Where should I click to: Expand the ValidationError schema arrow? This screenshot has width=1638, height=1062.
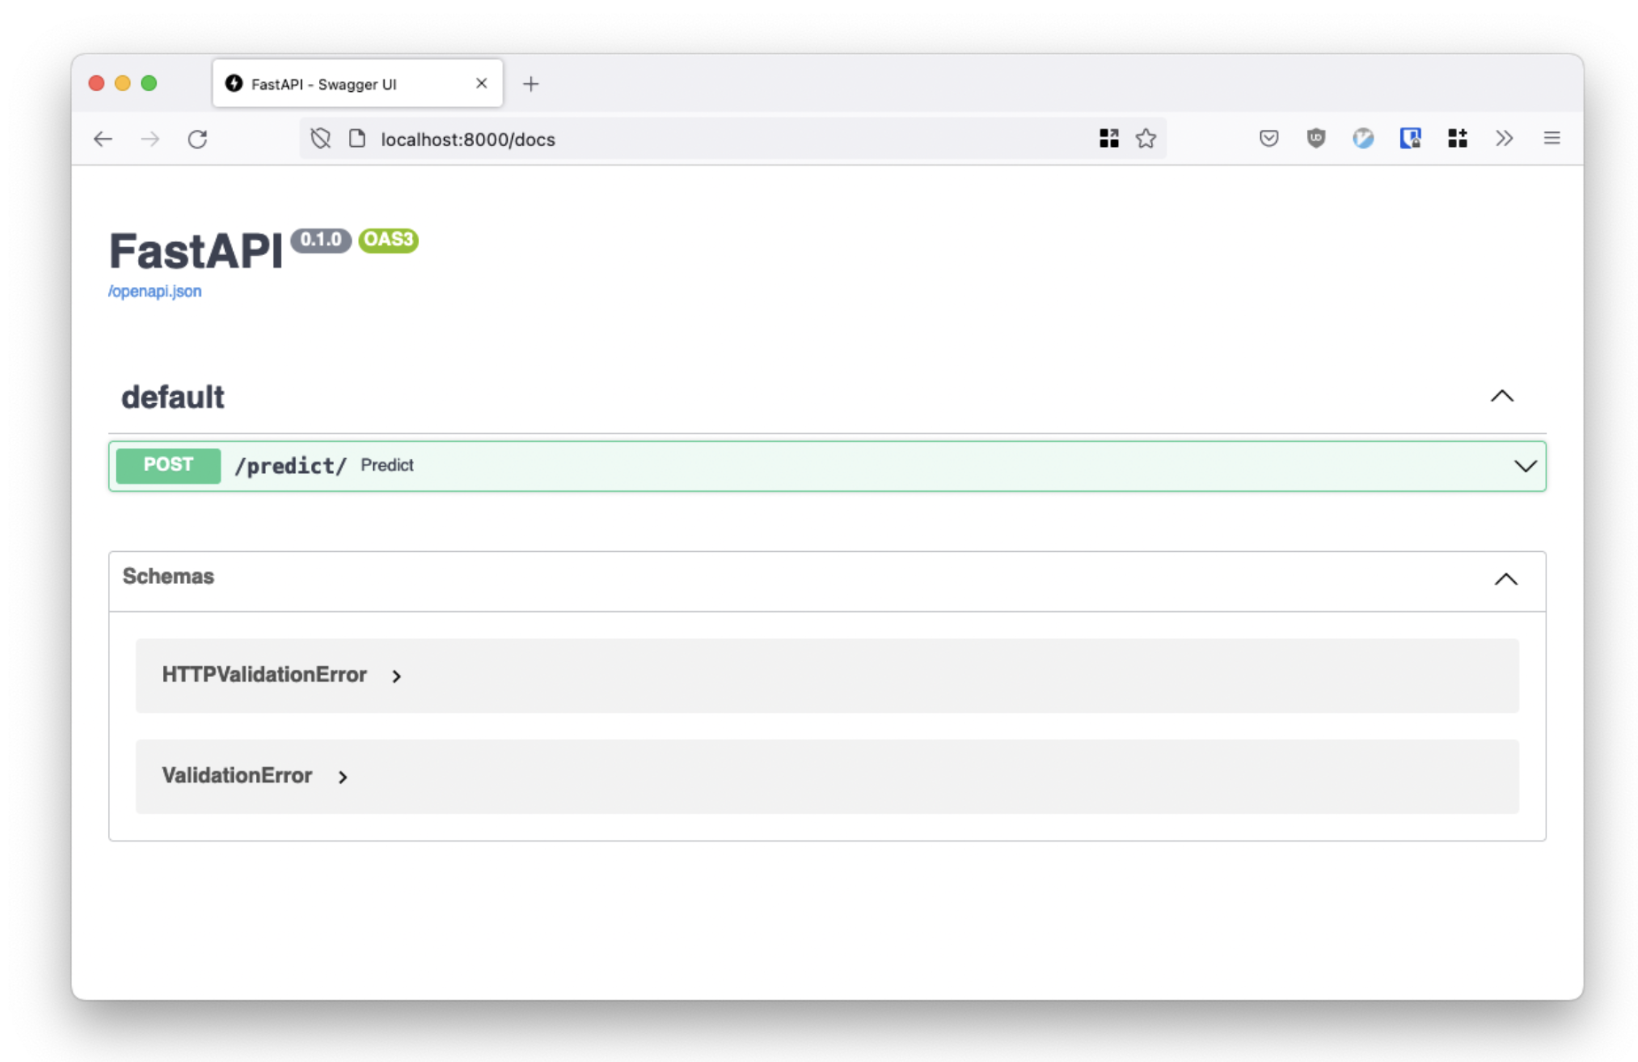tap(343, 777)
